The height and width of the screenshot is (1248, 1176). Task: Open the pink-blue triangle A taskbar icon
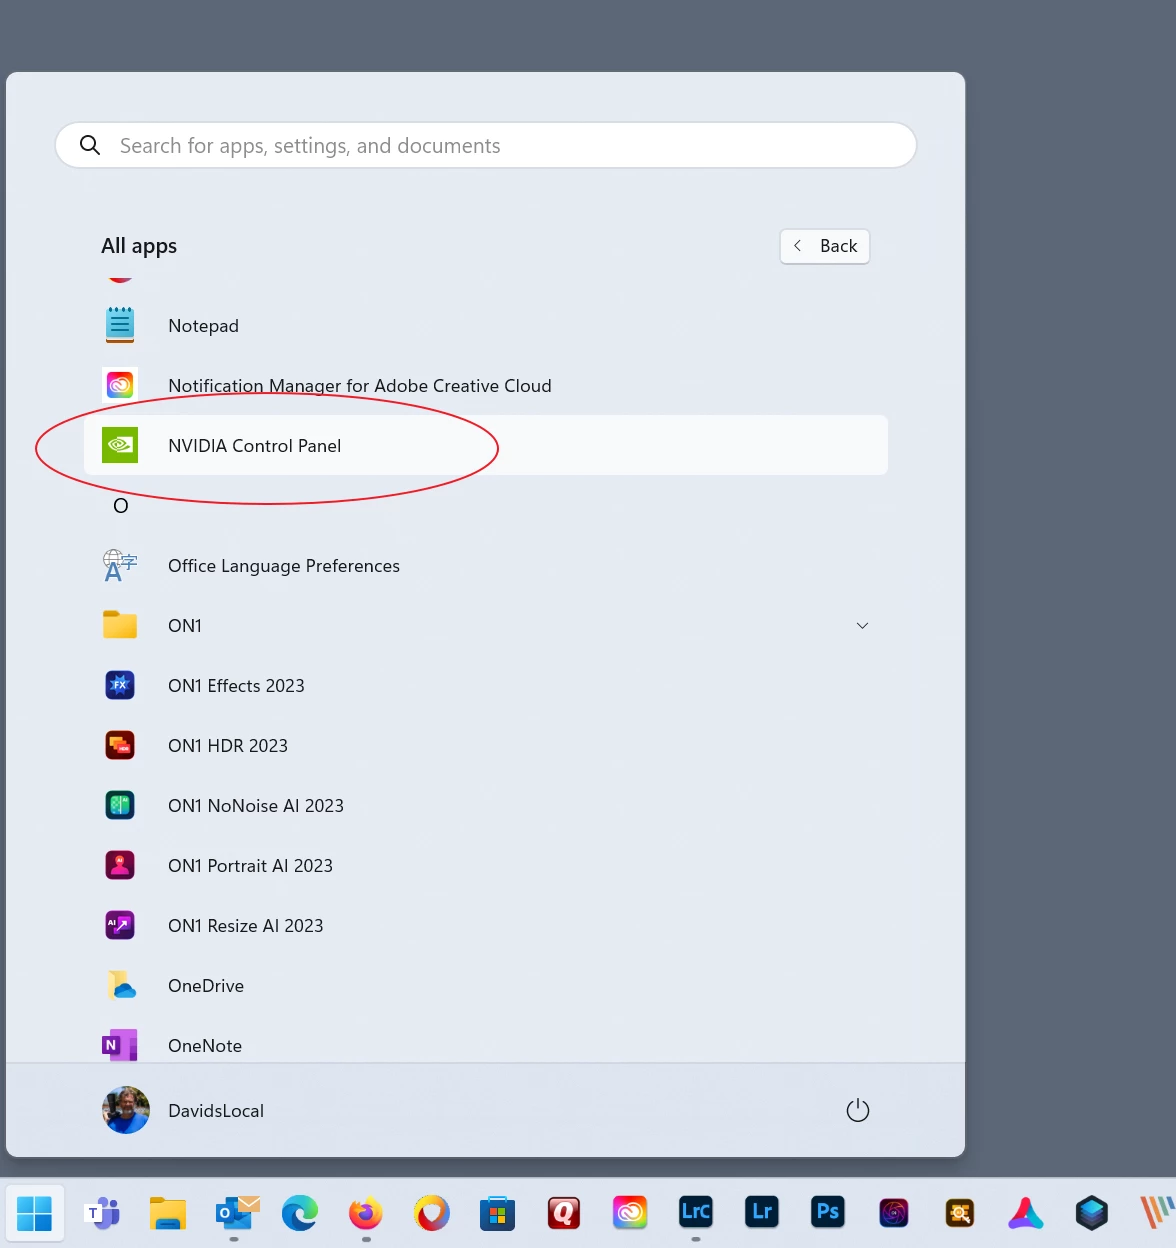coord(1026,1214)
